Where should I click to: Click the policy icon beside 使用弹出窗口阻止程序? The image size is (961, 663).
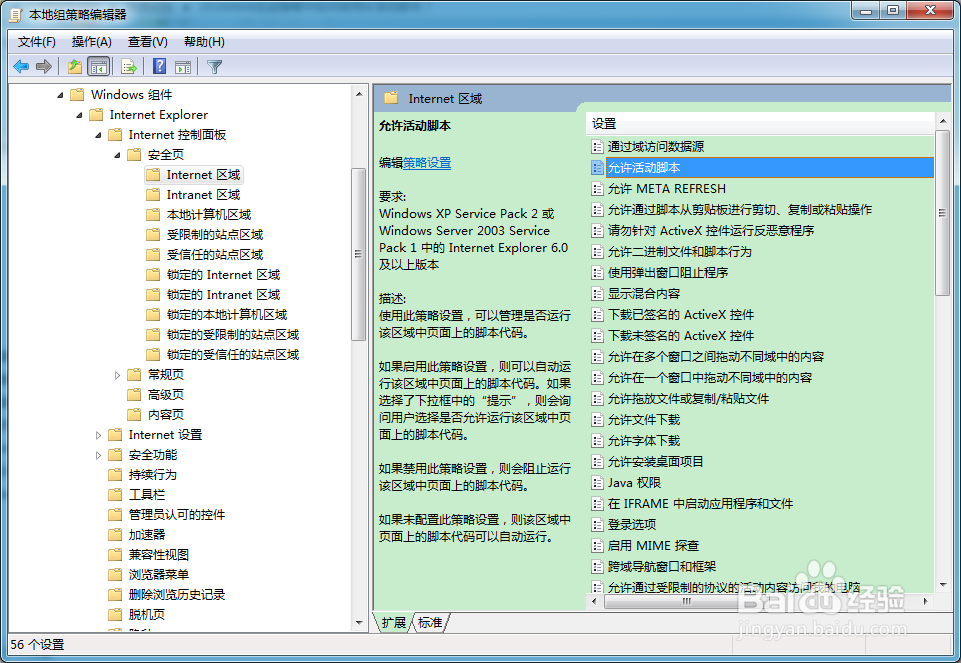point(597,273)
